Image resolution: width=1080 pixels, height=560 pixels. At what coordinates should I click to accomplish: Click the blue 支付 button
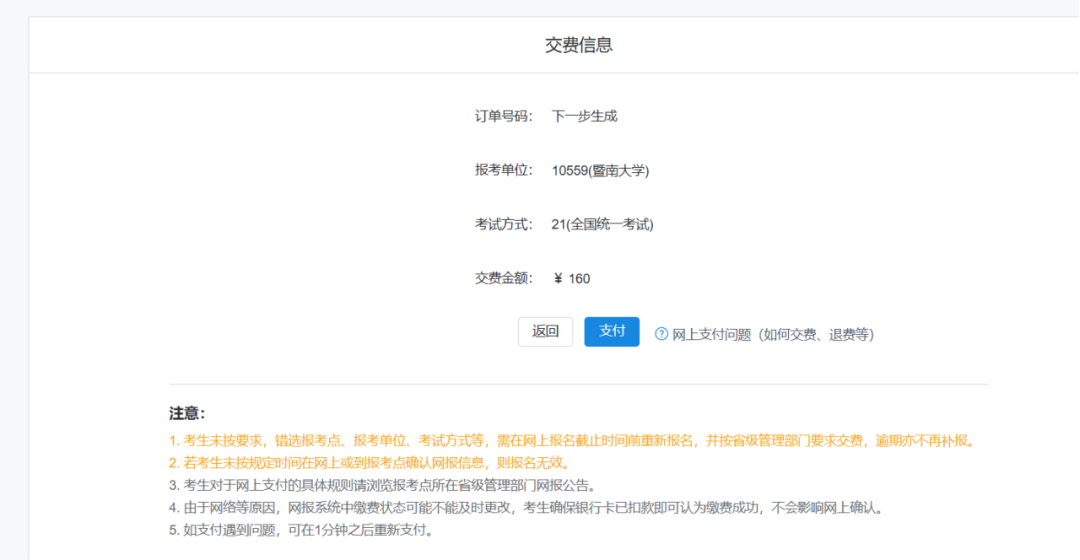click(x=611, y=332)
